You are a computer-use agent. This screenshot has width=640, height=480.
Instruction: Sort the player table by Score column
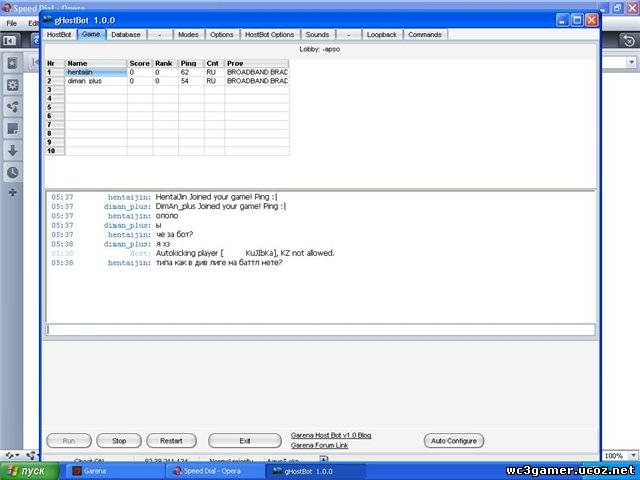tap(140, 63)
